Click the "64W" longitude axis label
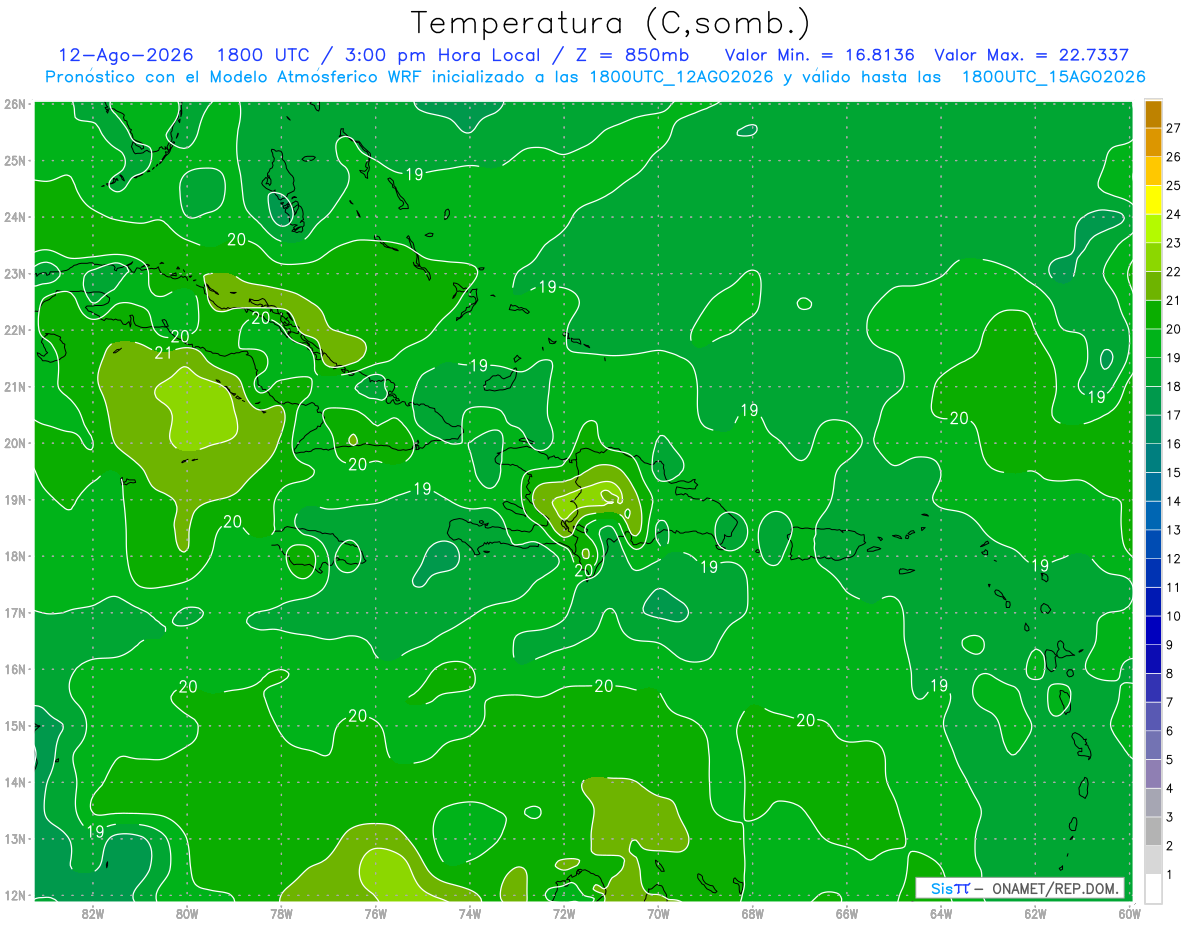Viewport: 1200px width, 927px height. [941, 913]
